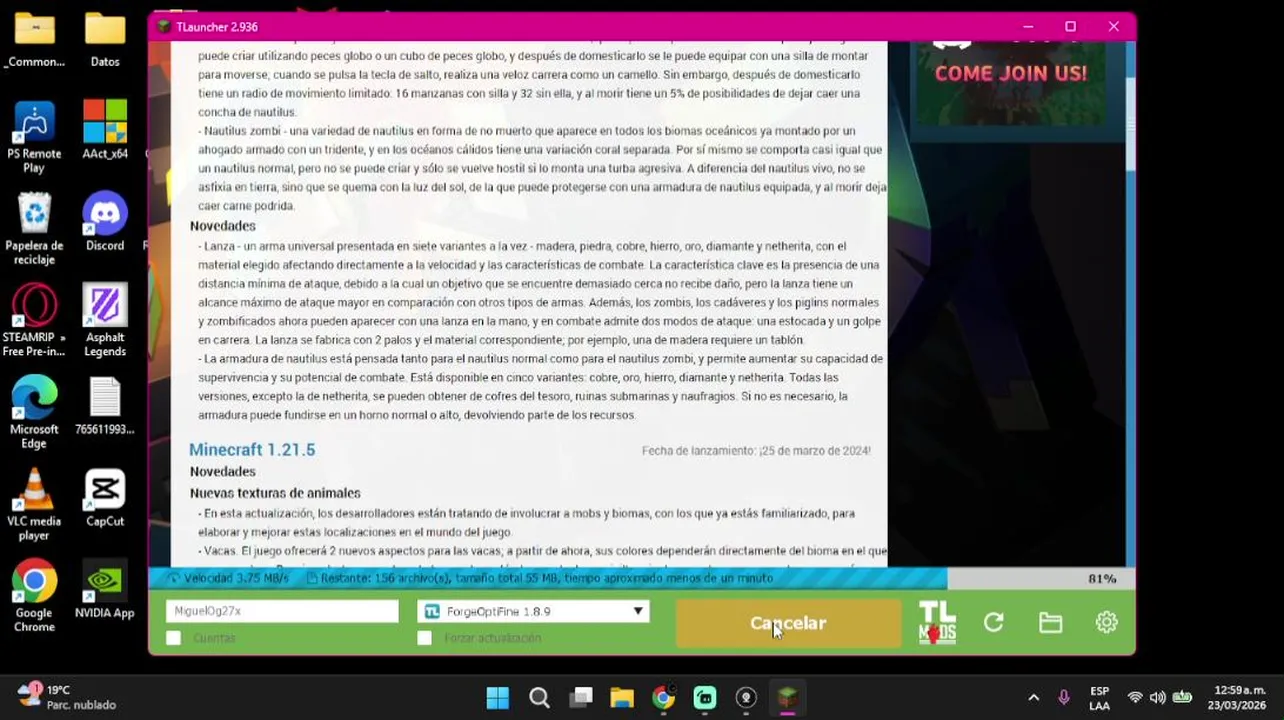Switch to Chrome in taskbar

pos(663,697)
